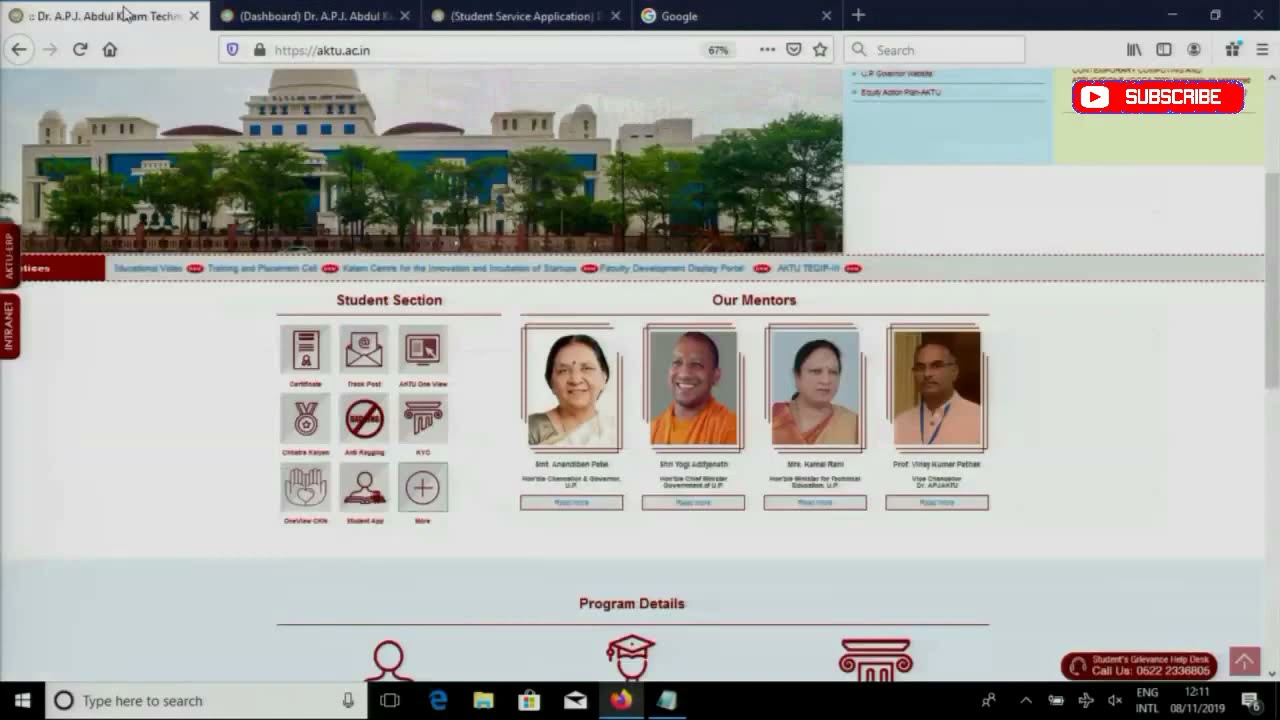Viewport: 1280px width, 720px height.
Task: Click Yogi Adityanath's portrait photo
Action: click(x=693, y=388)
